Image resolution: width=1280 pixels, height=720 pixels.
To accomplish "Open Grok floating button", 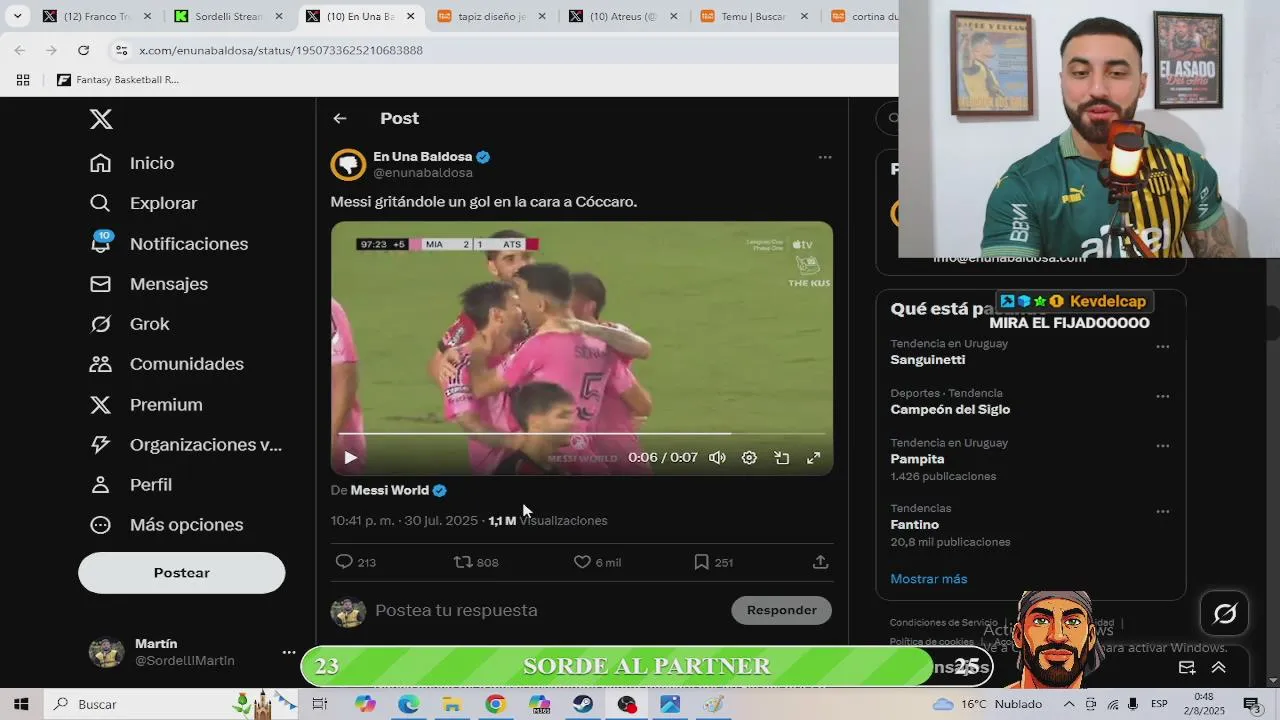I will point(1225,614).
